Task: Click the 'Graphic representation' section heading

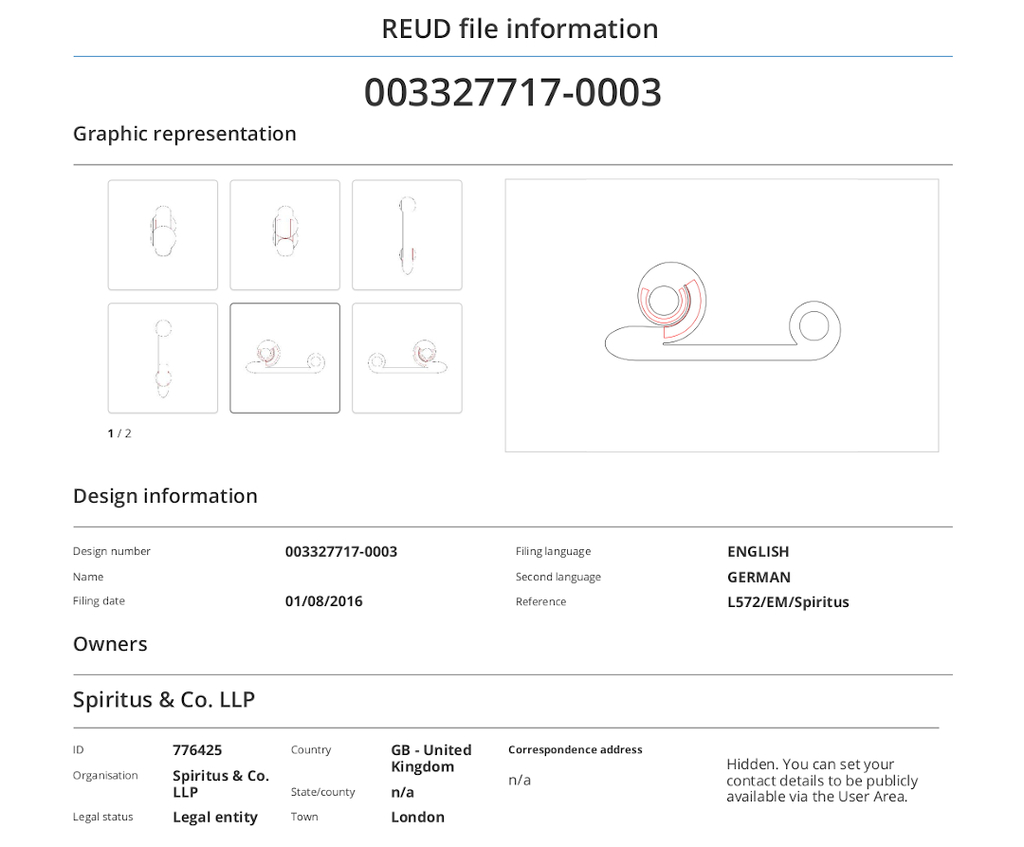Action: coord(185,134)
